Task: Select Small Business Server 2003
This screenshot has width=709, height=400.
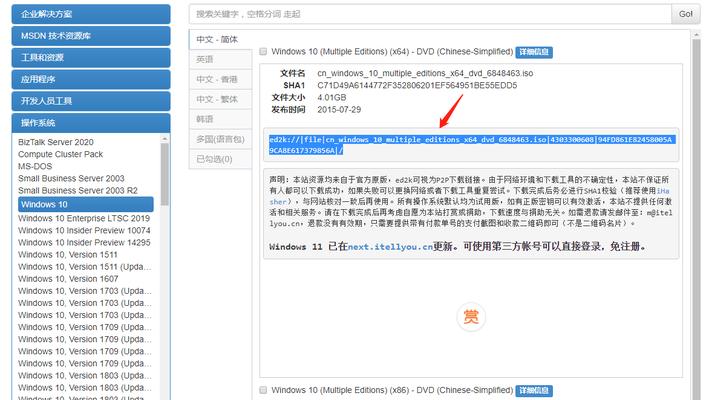Action: [x=71, y=179]
